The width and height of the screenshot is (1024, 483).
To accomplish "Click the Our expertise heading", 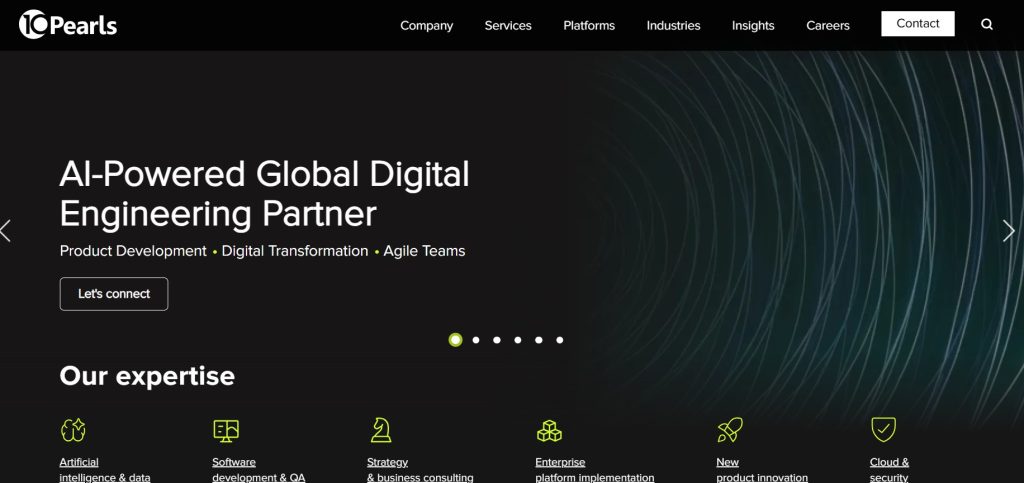I will coord(147,376).
